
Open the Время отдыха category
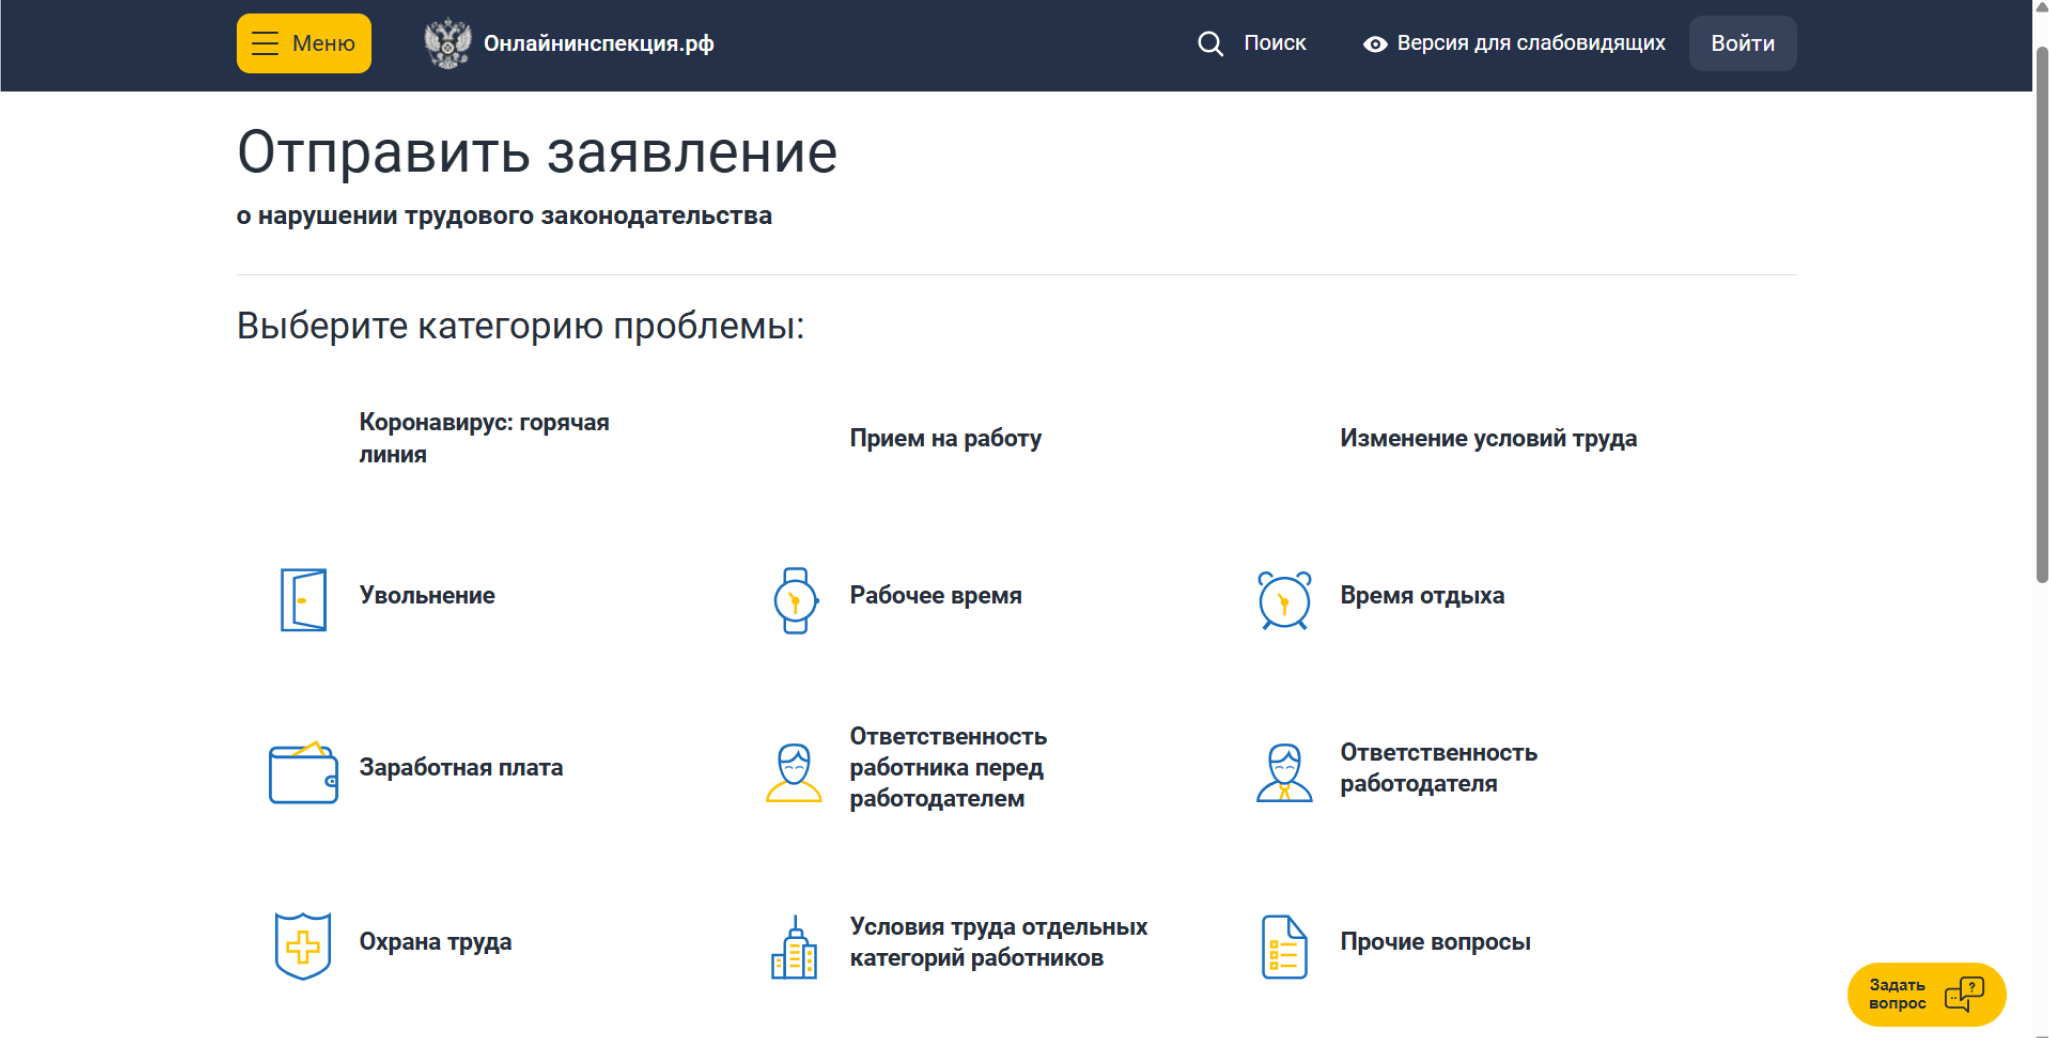pyautogui.click(x=1422, y=595)
